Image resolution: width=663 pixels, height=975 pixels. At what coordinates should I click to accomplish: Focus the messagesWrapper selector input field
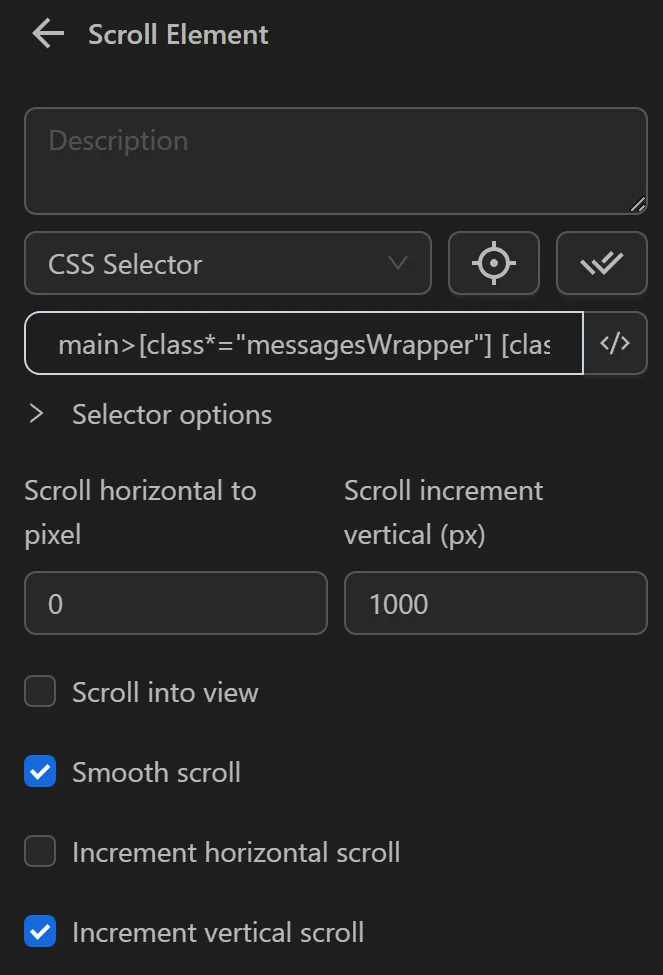click(x=300, y=343)
